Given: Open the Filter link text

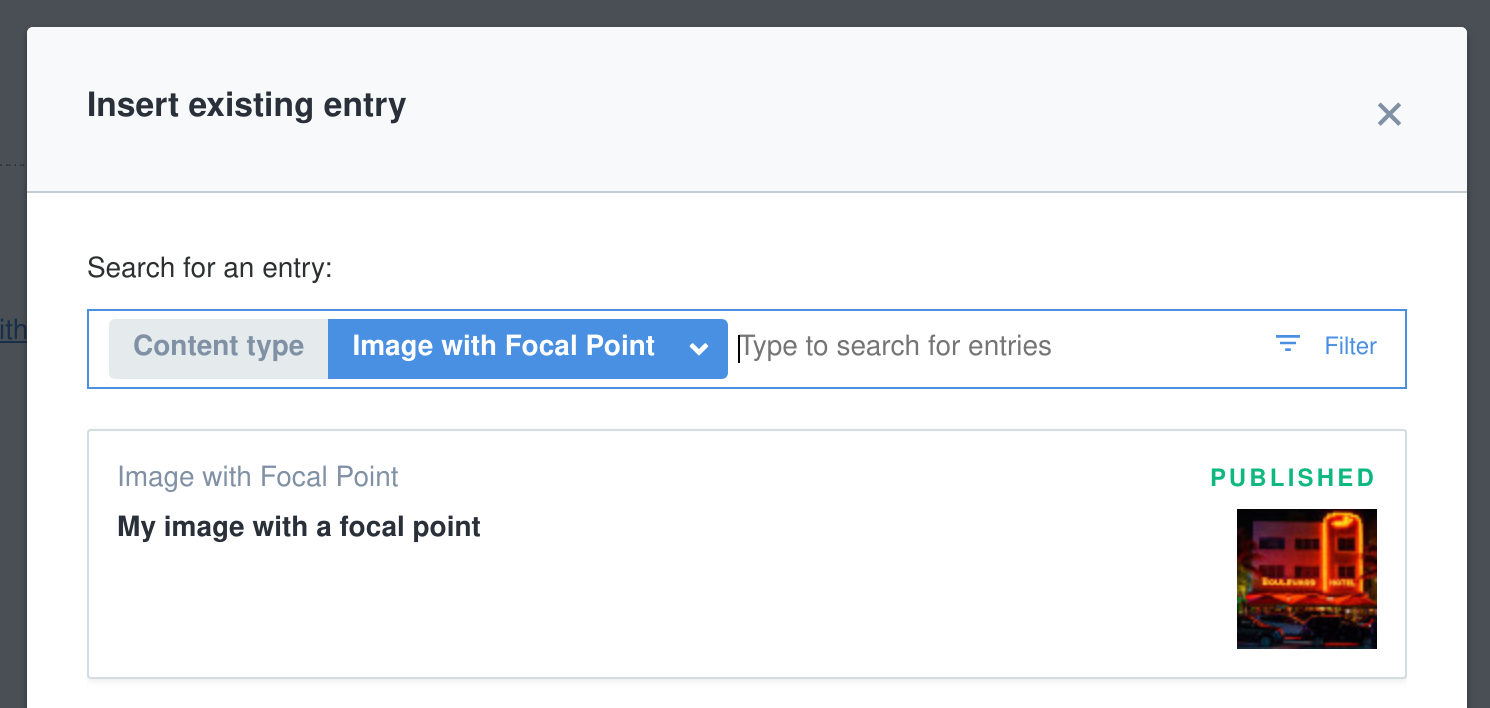Looking at the screenshot, I should pos(1350,346).
